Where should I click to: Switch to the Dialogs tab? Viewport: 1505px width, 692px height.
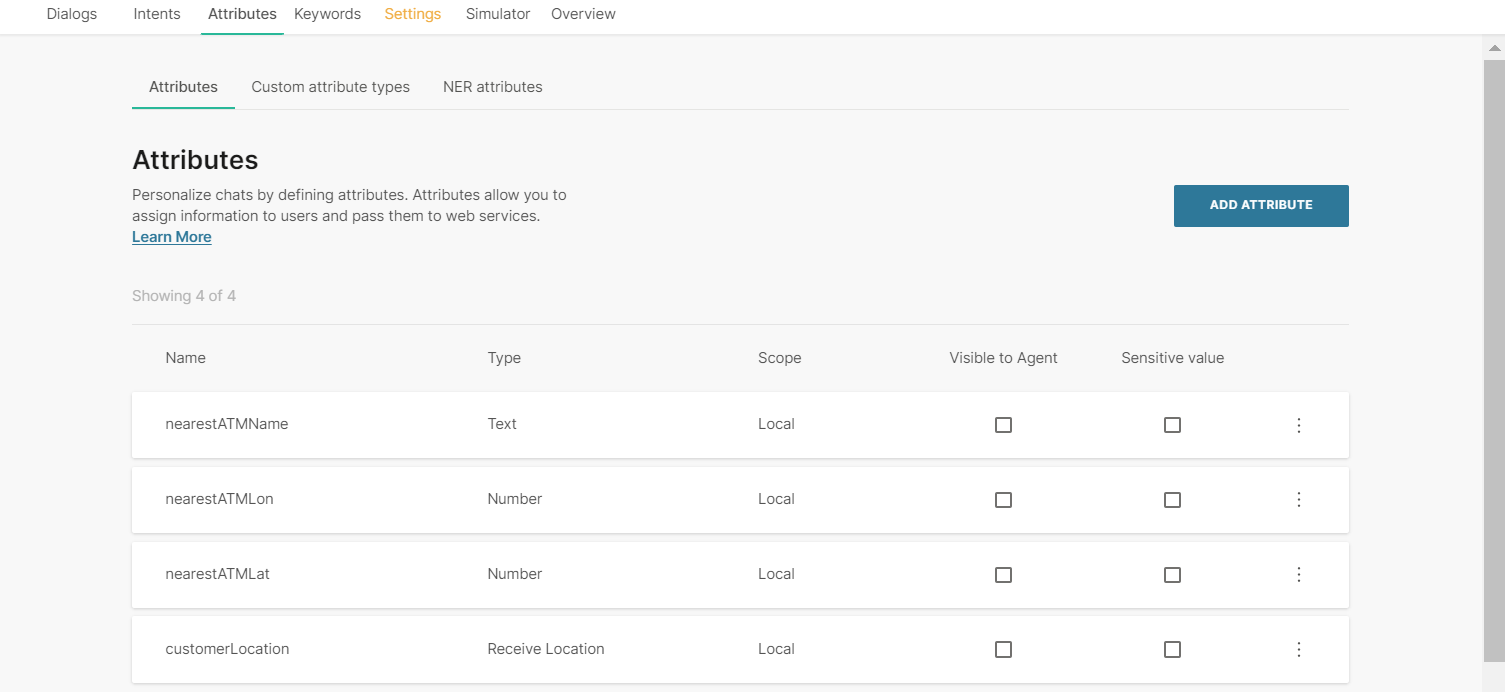pyautogui.click(x=72, y=14)
